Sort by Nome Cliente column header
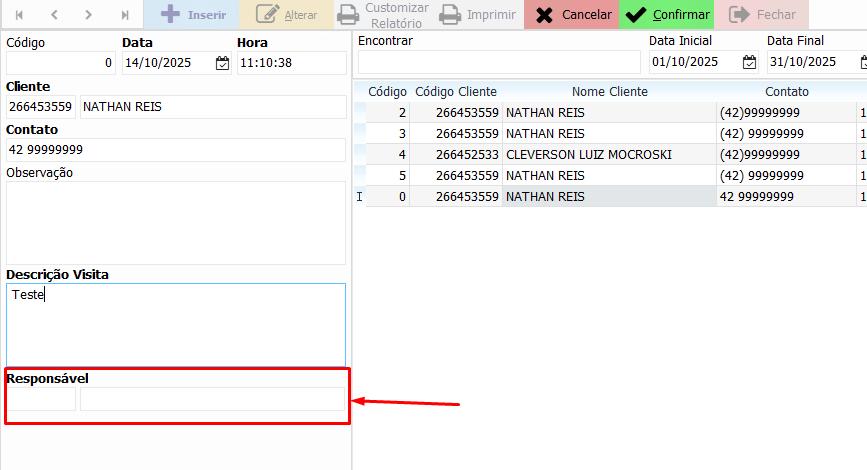Viewport: 867px width, 470px height. click(x=609, y=91)
